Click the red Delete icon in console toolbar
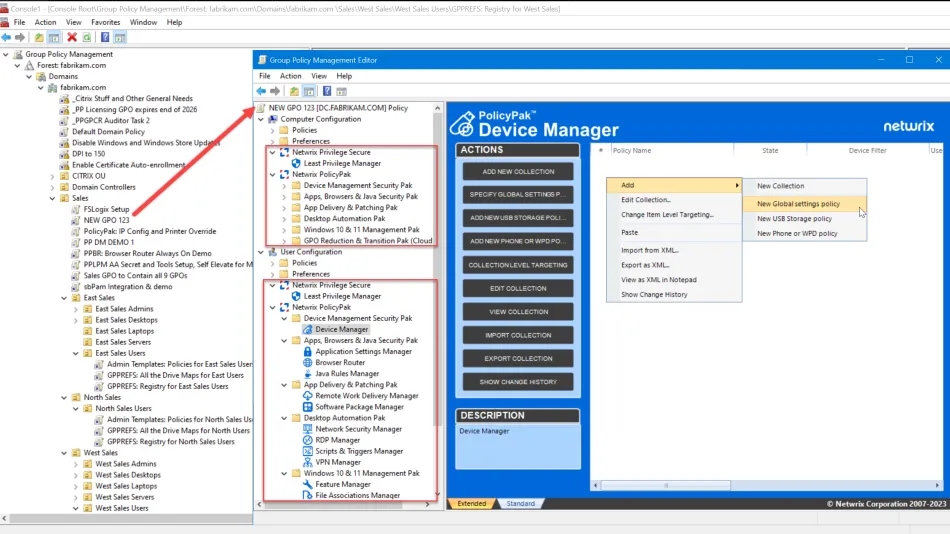Screen dimensions: 950x534 tap(72, 37)
